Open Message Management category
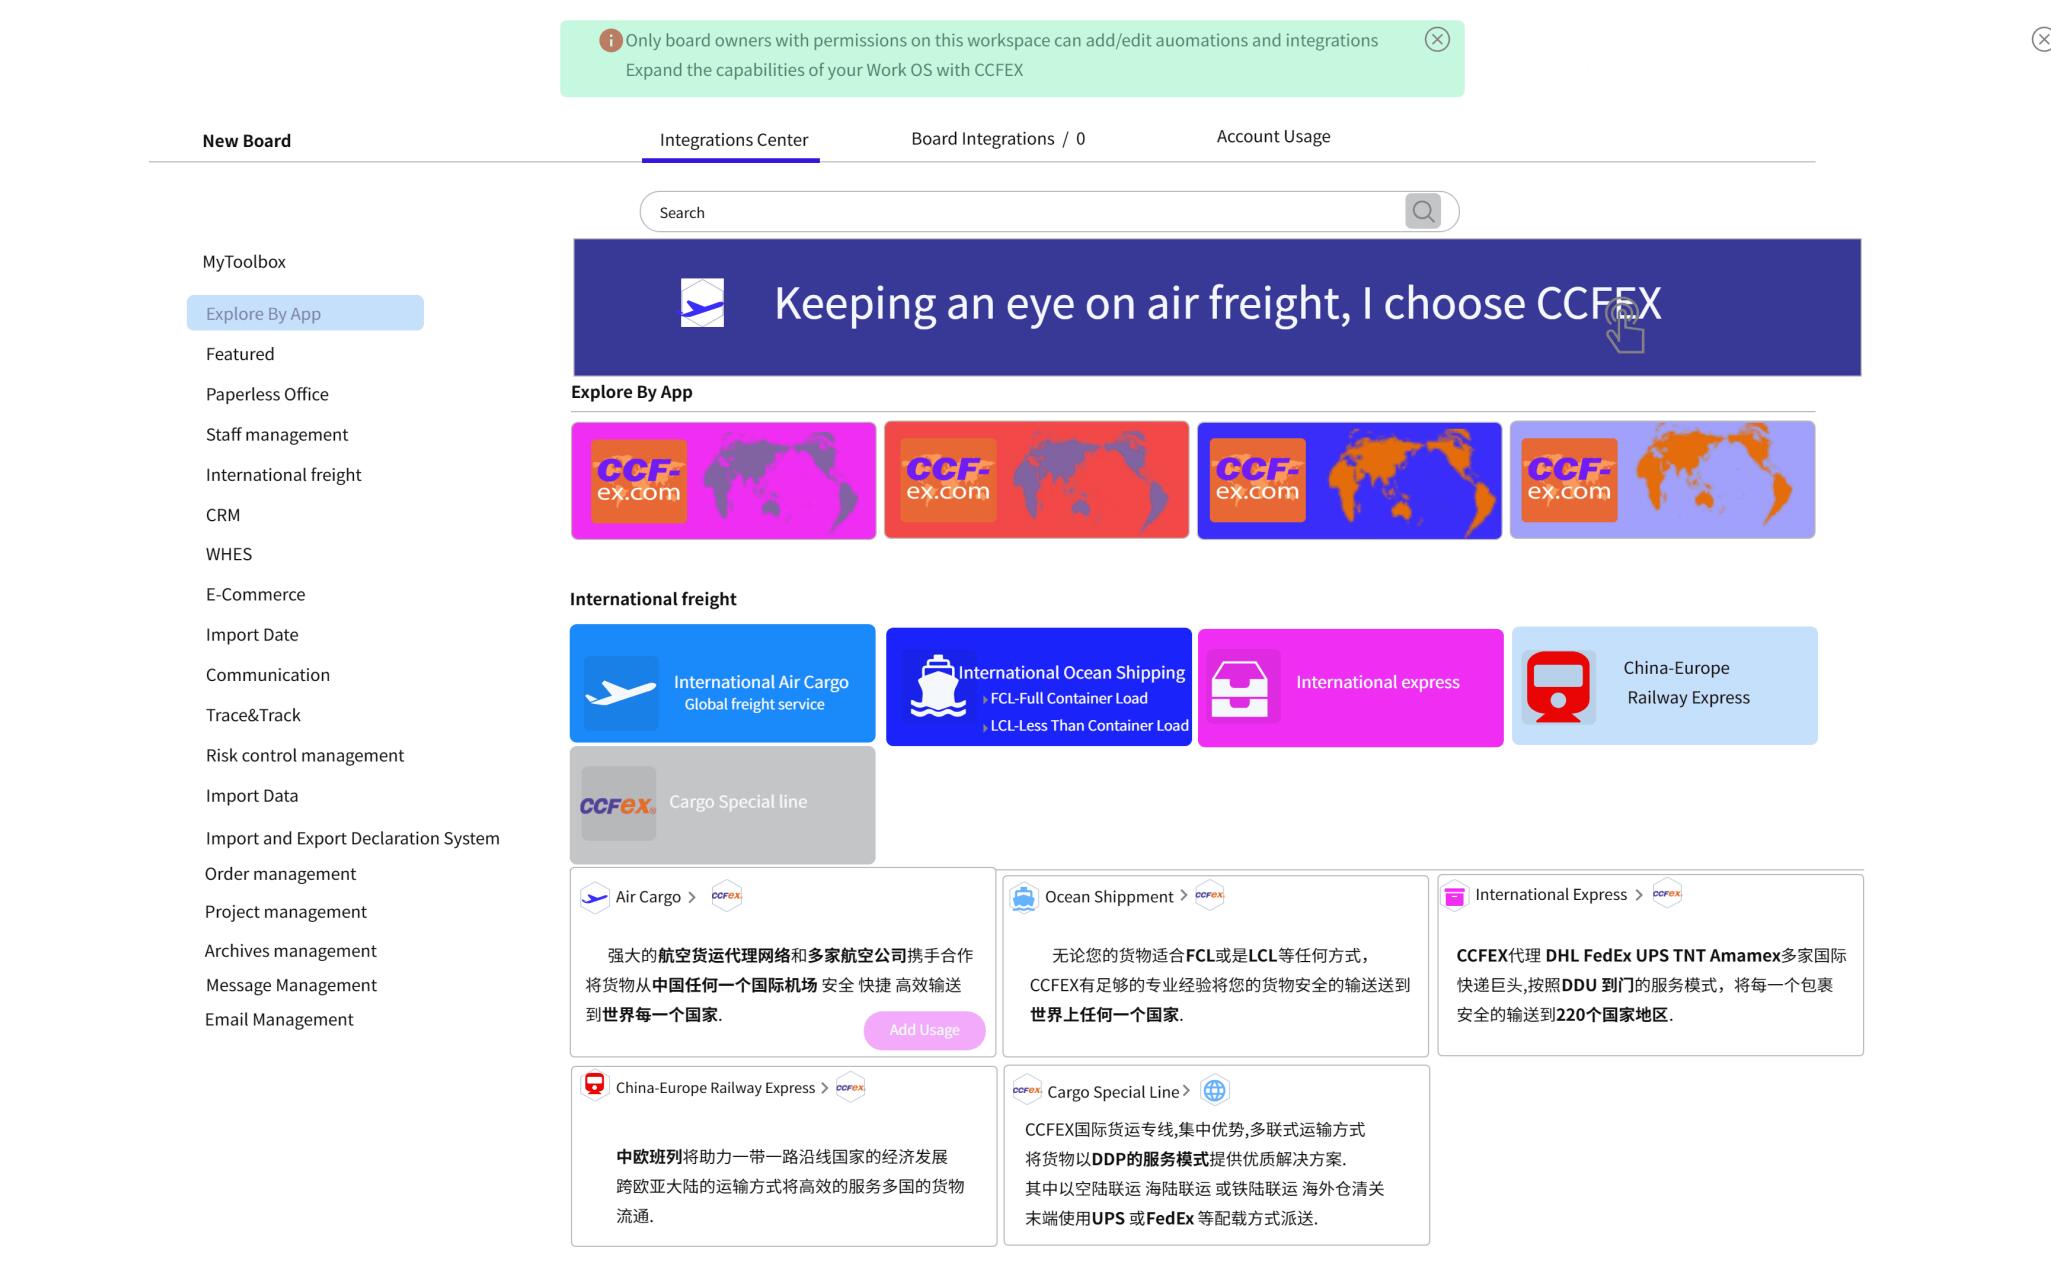Viewport: 2051px width, 1282px height. click(x=291, y=985)
